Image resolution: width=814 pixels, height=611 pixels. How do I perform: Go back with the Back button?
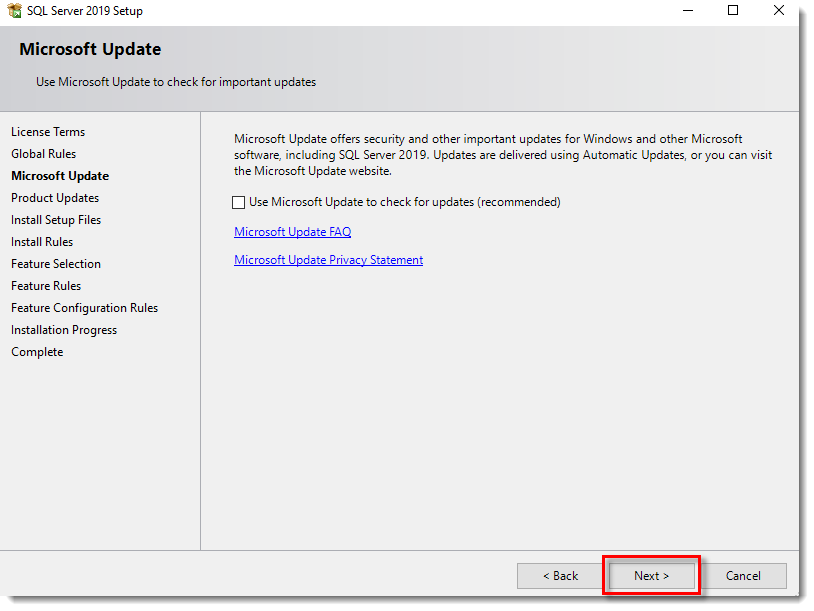click(560, 576)
